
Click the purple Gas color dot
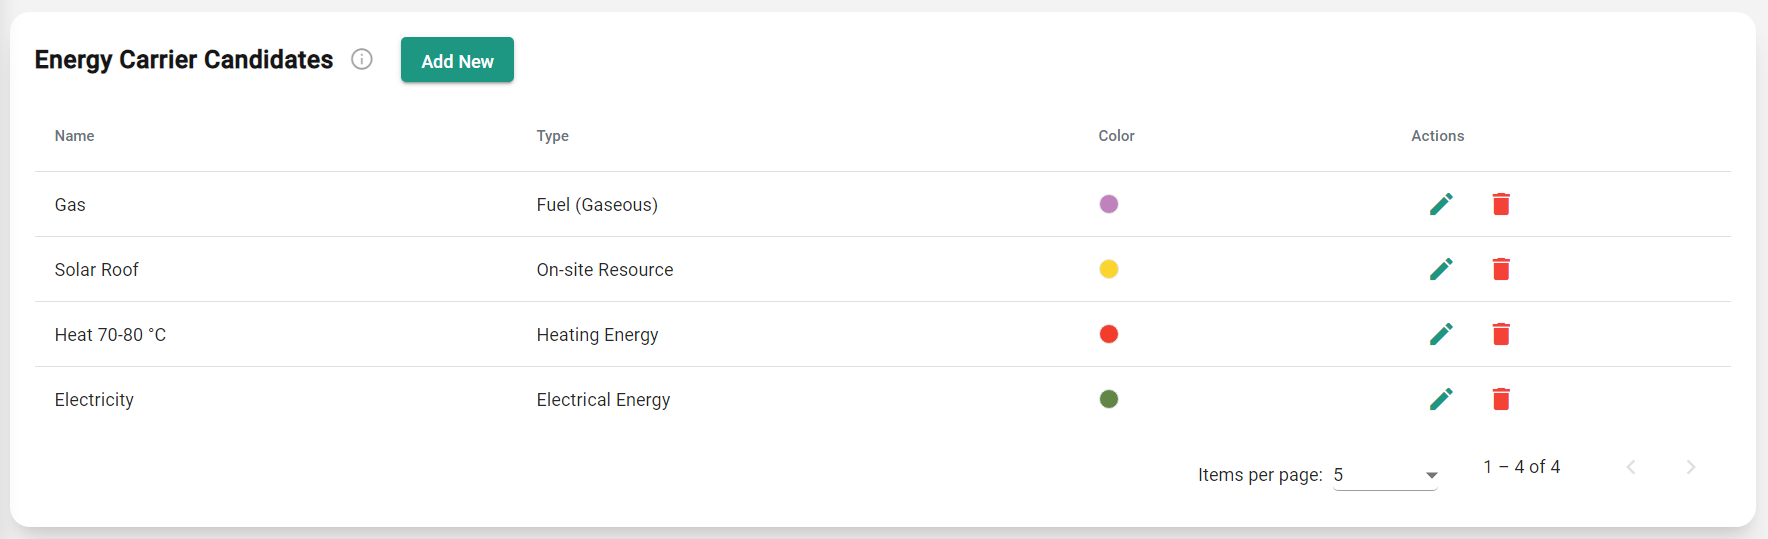point(1109,204)
